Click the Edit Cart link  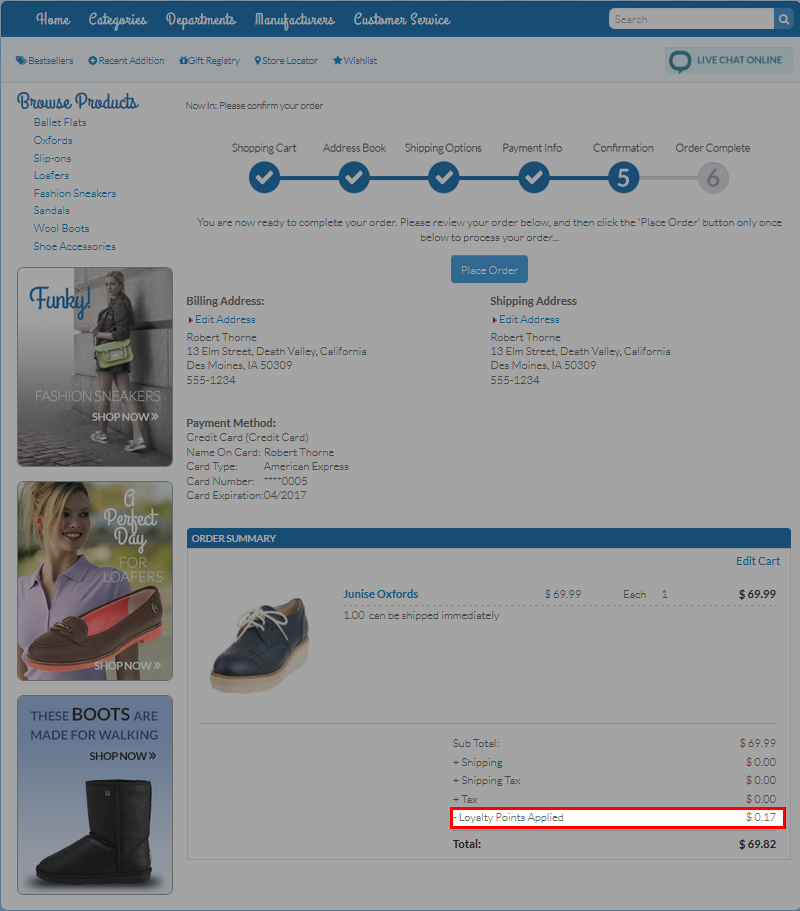coord(758,561)
